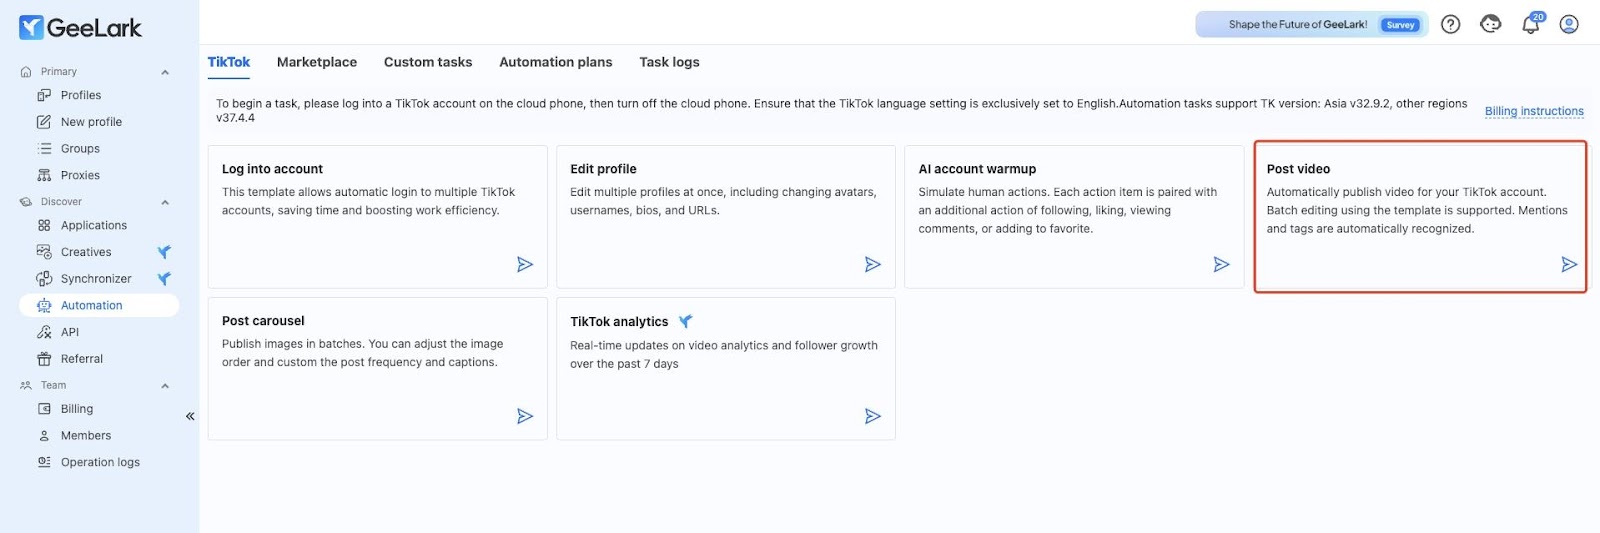Start Post carousel with arrow icon
Viewport: 1600px width, 533px height.
click(525, 416)
